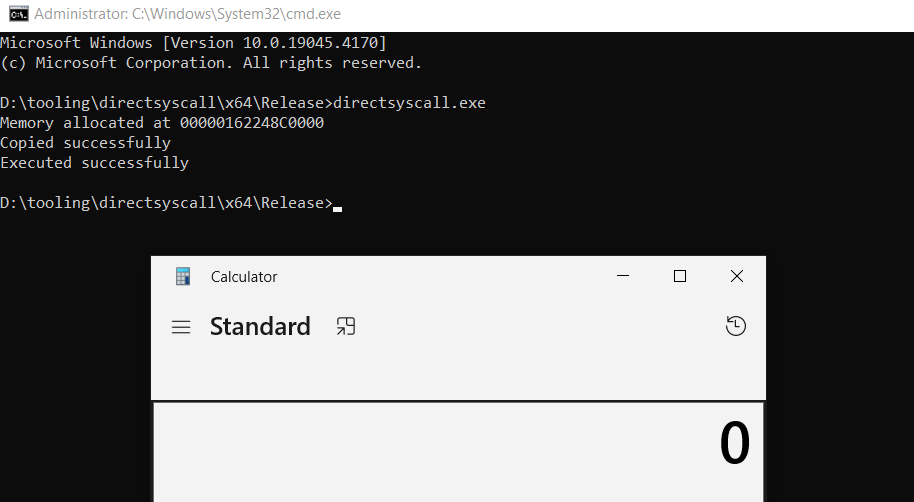Click the Calculator display showing 0

point(734,444)
